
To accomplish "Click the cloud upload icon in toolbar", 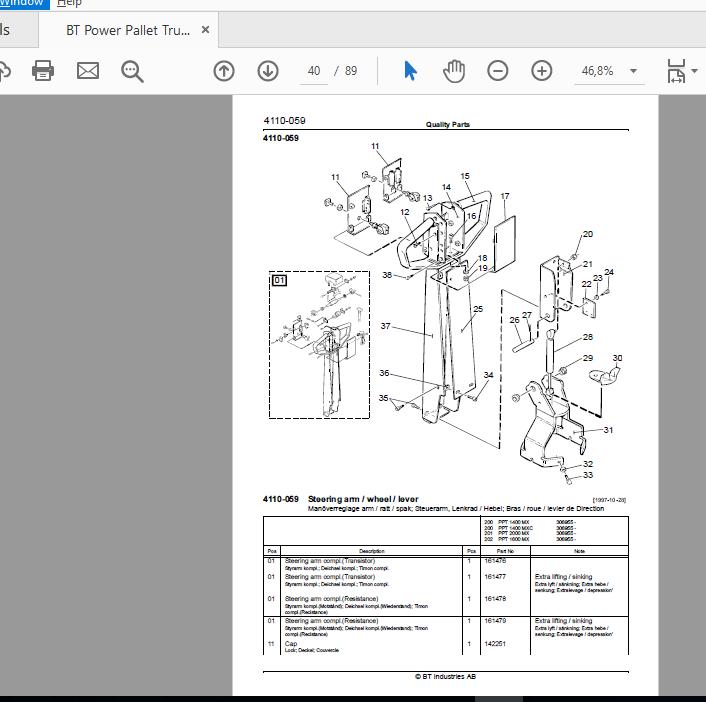I will click(5, 71).
